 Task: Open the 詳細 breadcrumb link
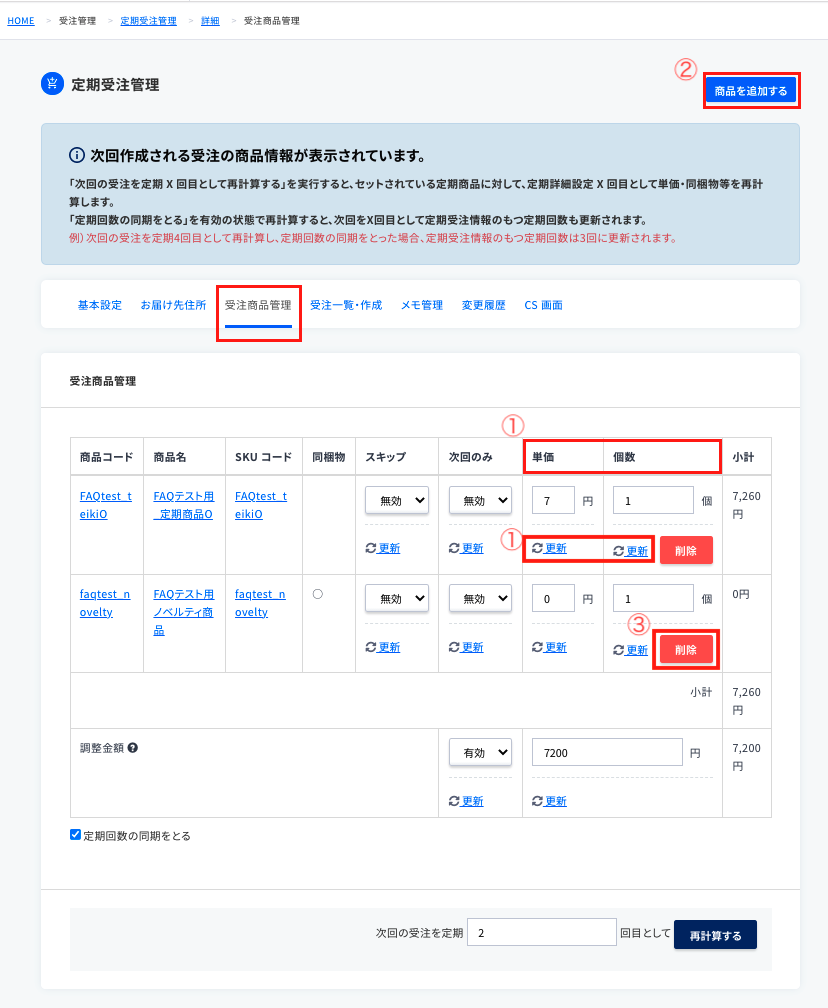(x=210, y=21)
